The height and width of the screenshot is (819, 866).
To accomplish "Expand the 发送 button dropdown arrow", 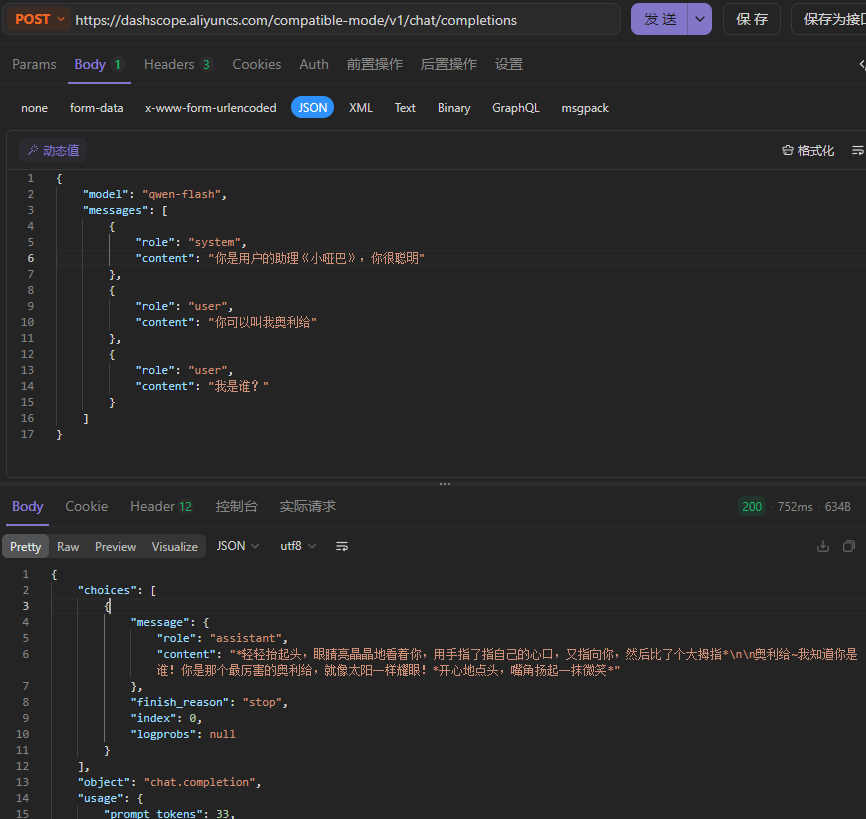I will [x=700, y=19].
